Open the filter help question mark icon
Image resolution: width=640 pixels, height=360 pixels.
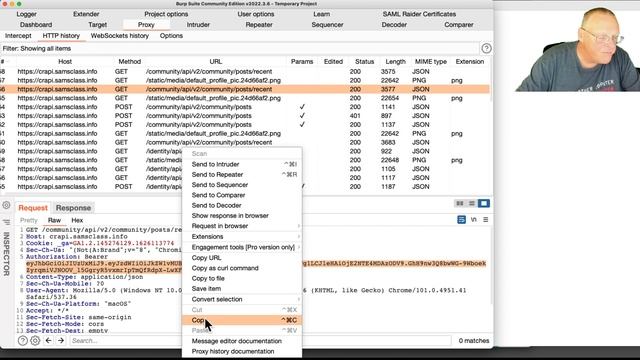coord(486,49)
